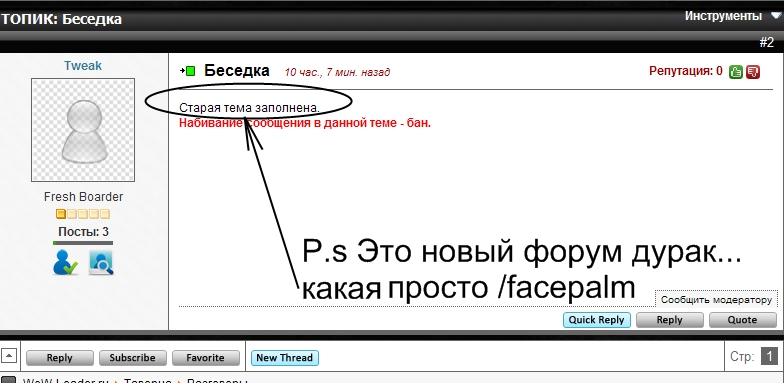
Task: Click the search user posts icon
Action: [101, 262]
